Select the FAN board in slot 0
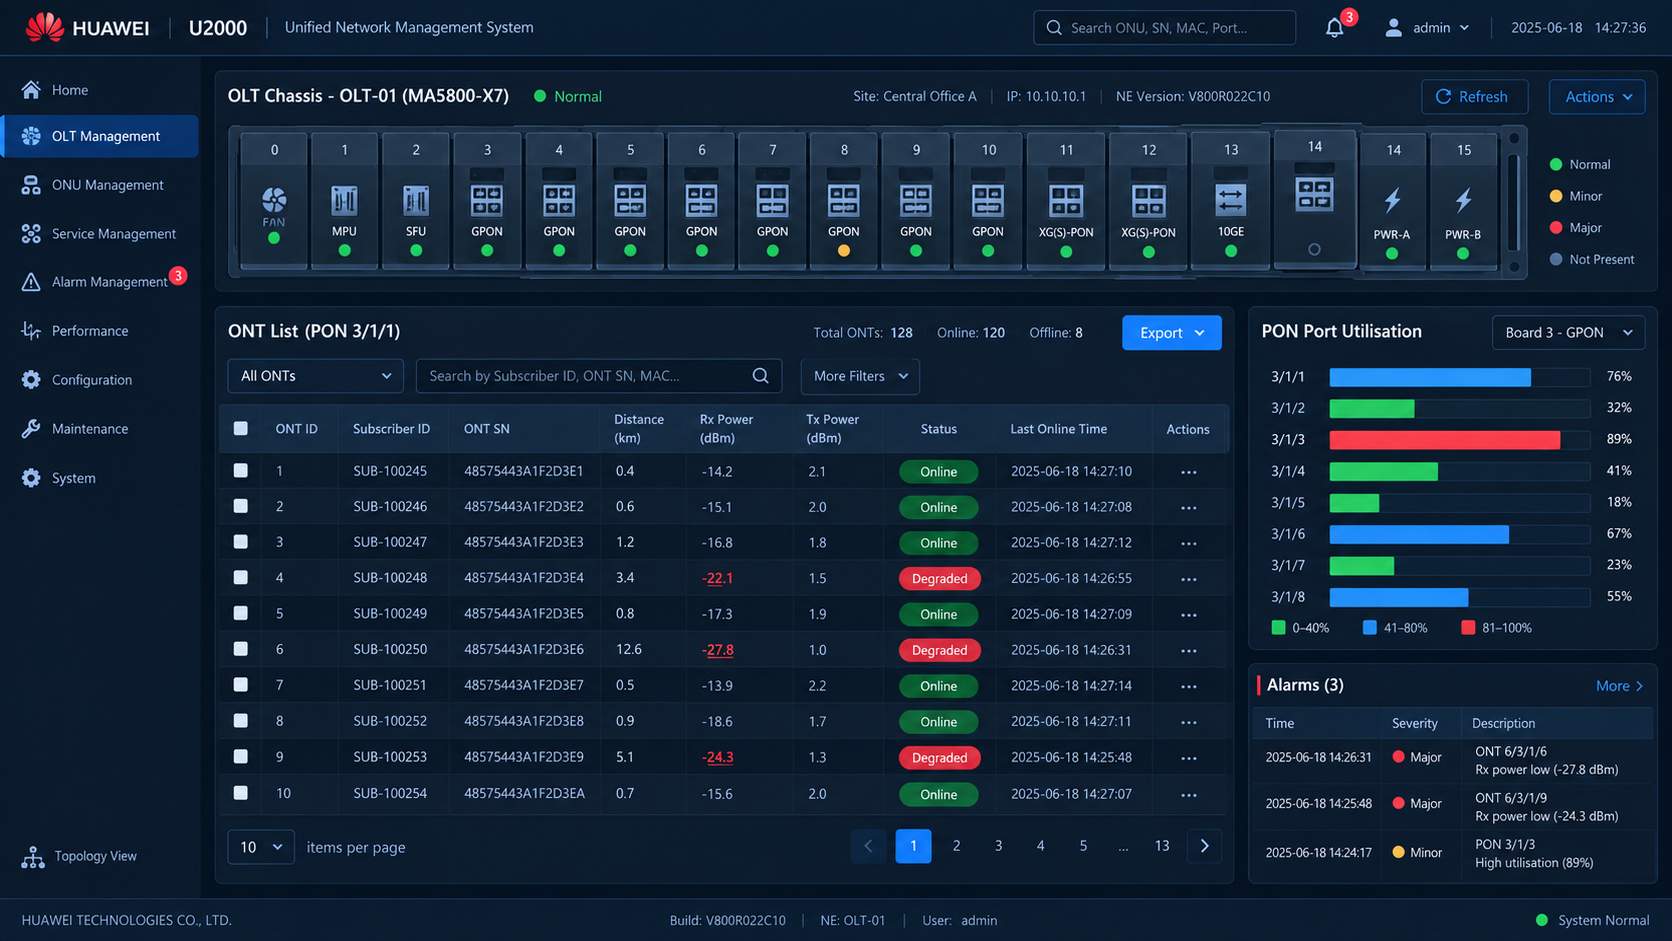 pos(274,201)
